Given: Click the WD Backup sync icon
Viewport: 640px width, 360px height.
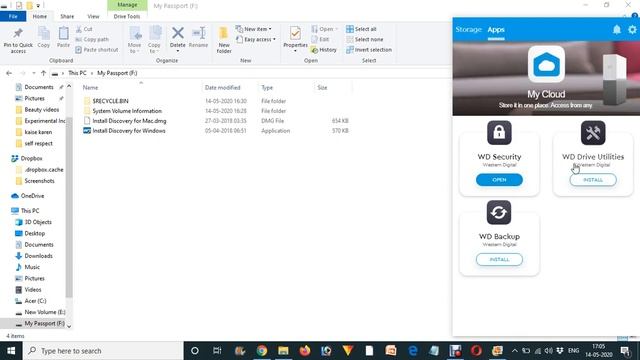Looking at the screenshot, I should [499, 212].
